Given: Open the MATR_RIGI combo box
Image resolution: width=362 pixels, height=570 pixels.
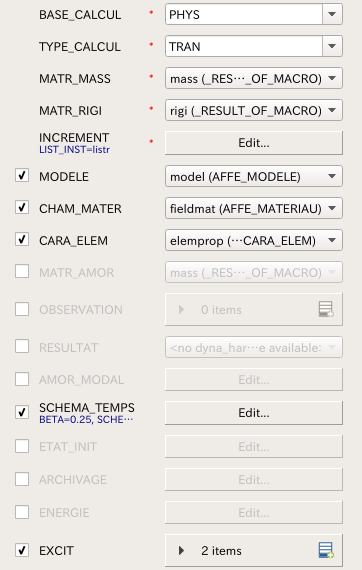Looking at the screenshot, I should tap(254, 110).
